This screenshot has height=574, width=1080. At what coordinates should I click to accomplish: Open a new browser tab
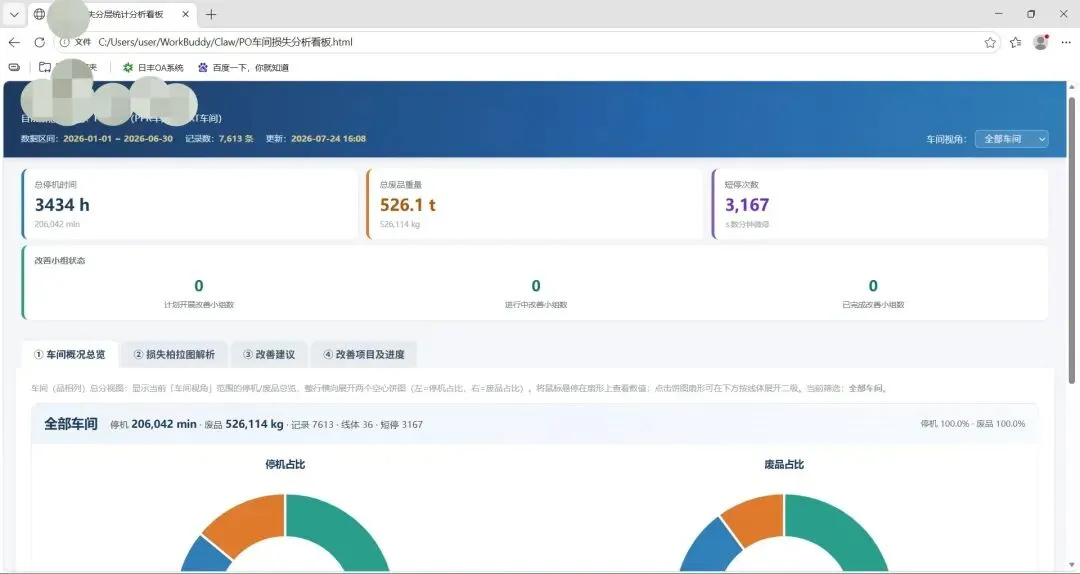[x=211, y=14]
